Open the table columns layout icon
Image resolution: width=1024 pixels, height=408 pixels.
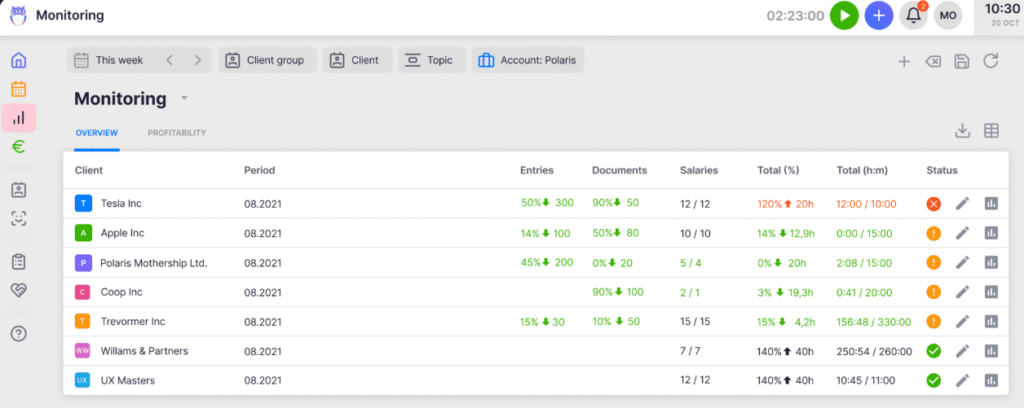991,131
